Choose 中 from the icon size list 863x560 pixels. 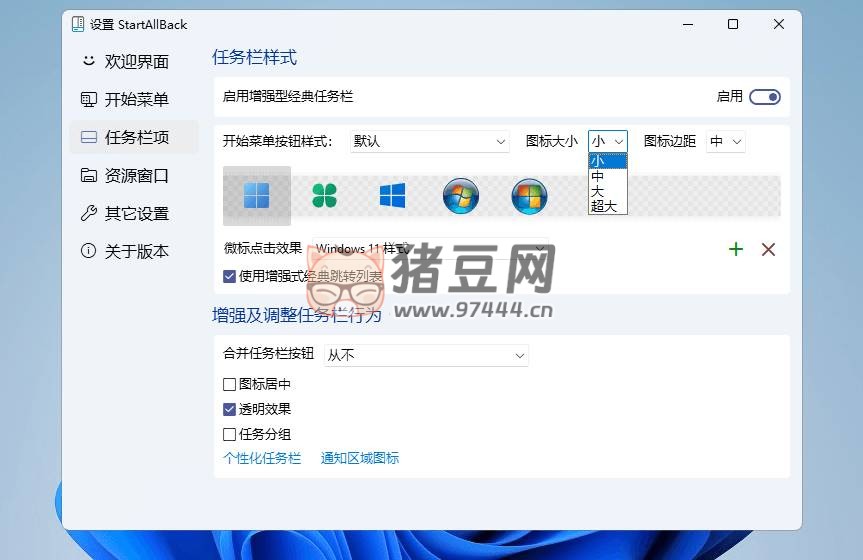pos(598,176)
